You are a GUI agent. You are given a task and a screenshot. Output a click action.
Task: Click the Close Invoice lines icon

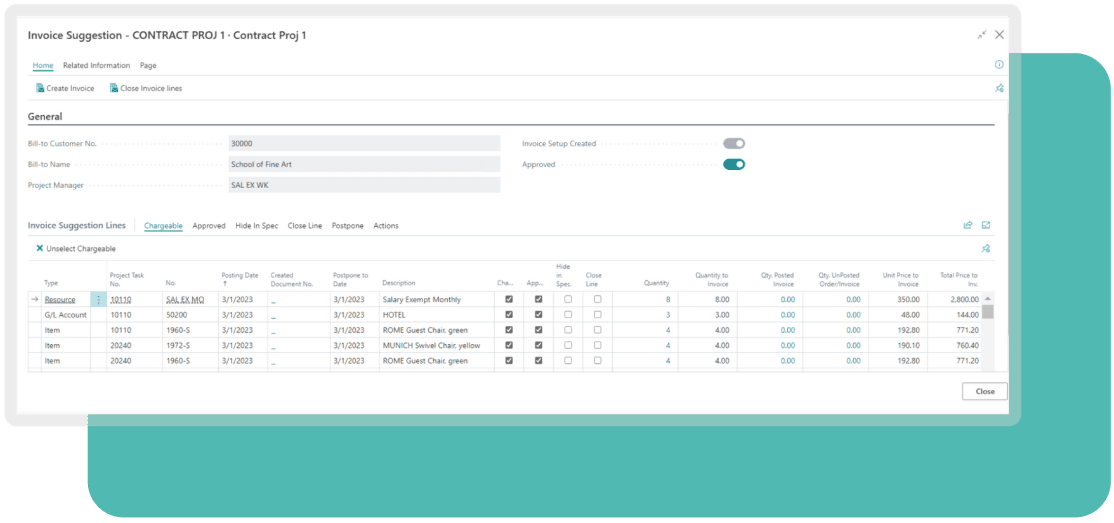point(114,88)
